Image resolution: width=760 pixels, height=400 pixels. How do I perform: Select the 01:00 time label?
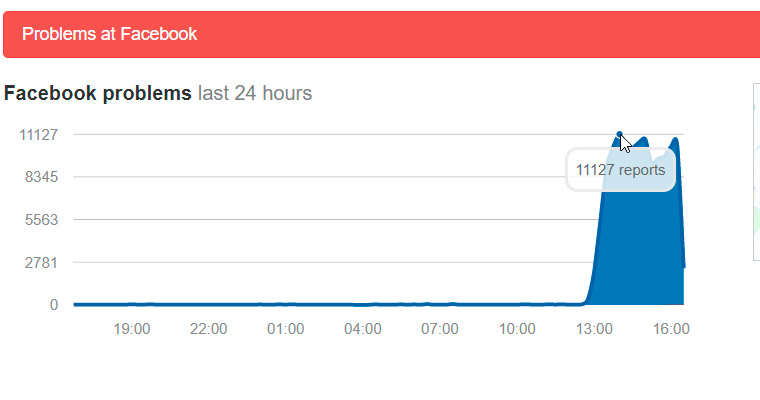(285, 328)
